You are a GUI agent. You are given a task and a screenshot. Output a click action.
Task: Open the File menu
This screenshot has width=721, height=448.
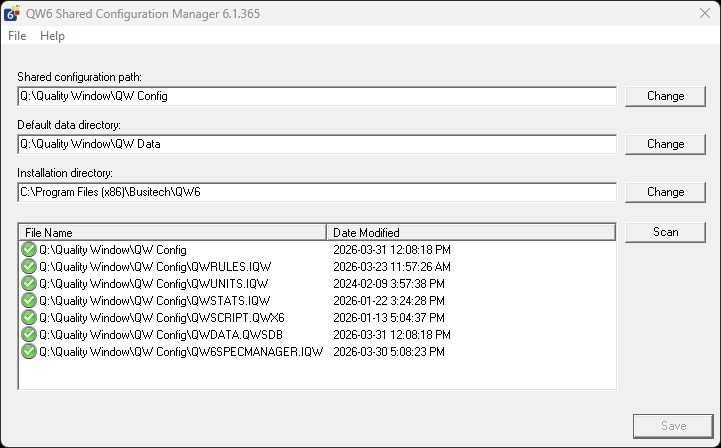click(x=17, y=36)
